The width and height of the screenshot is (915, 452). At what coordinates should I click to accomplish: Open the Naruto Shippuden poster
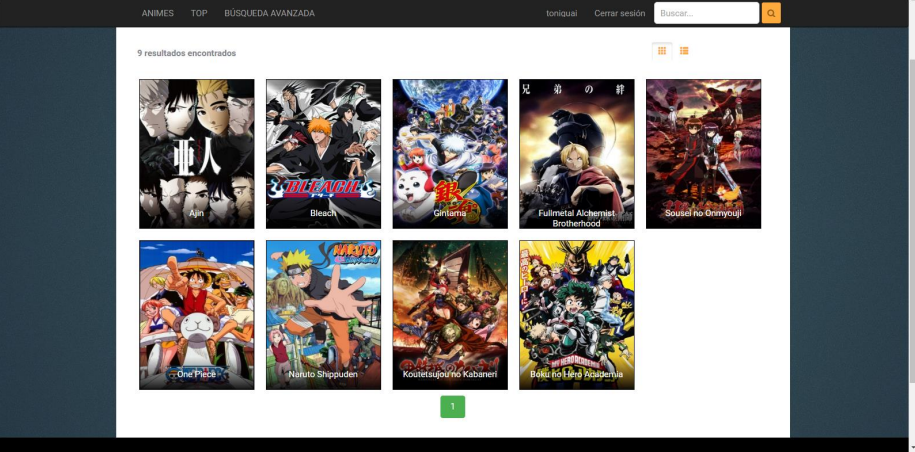[323, 315]
